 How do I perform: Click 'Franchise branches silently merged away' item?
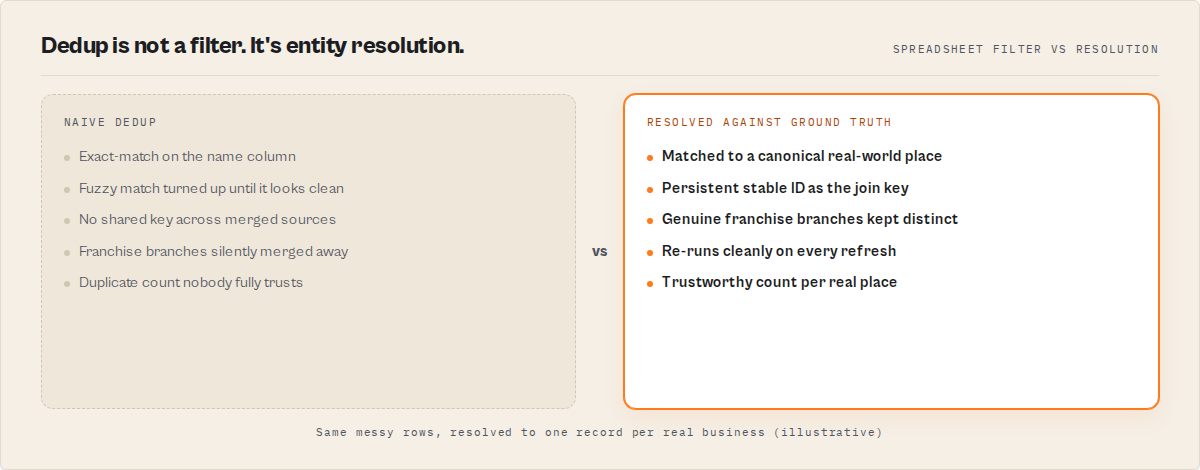pos(214,251)
